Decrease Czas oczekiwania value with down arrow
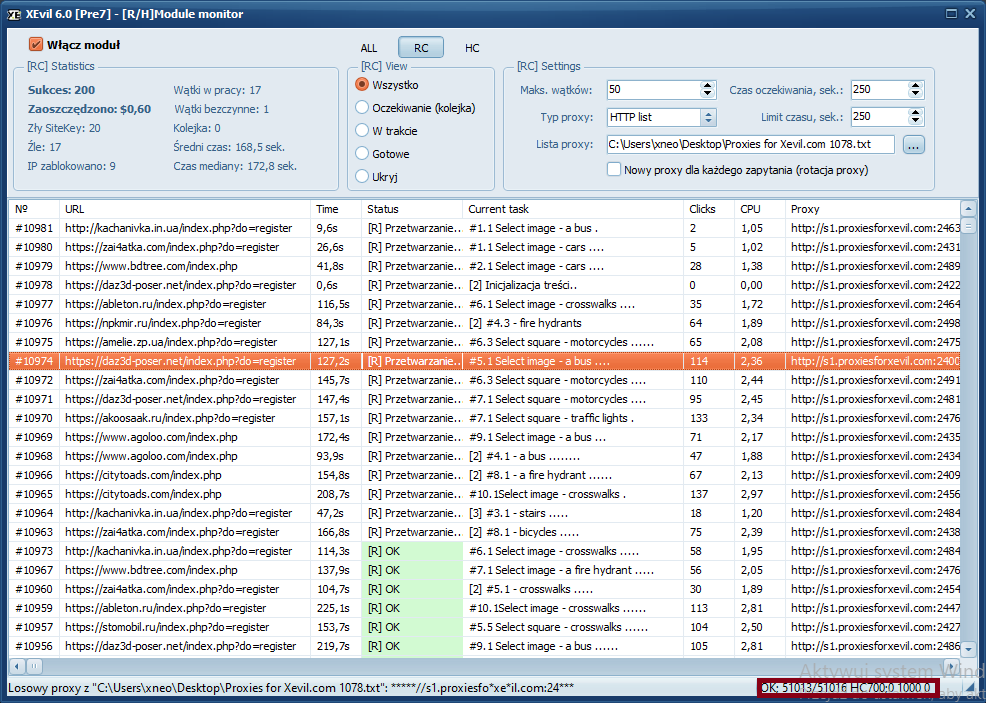The image size is (986, 703). pos(916,94)
